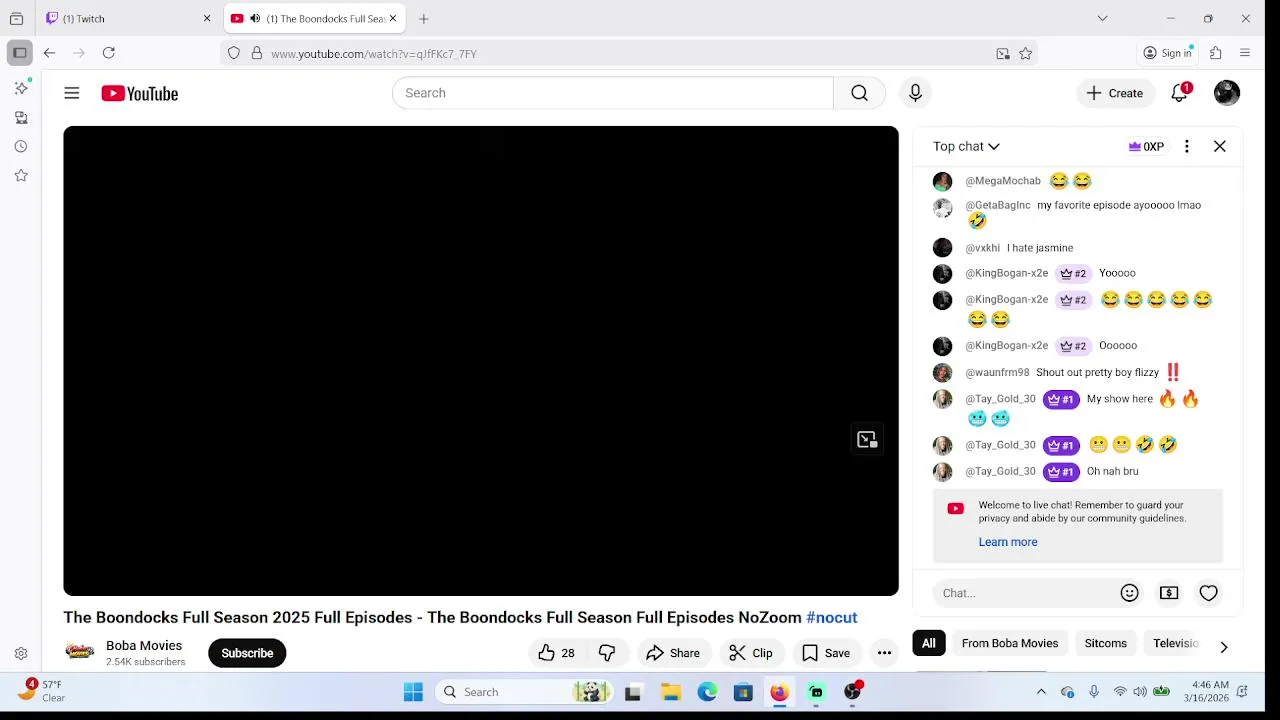Go back to previous page

(x=49, y=53)
